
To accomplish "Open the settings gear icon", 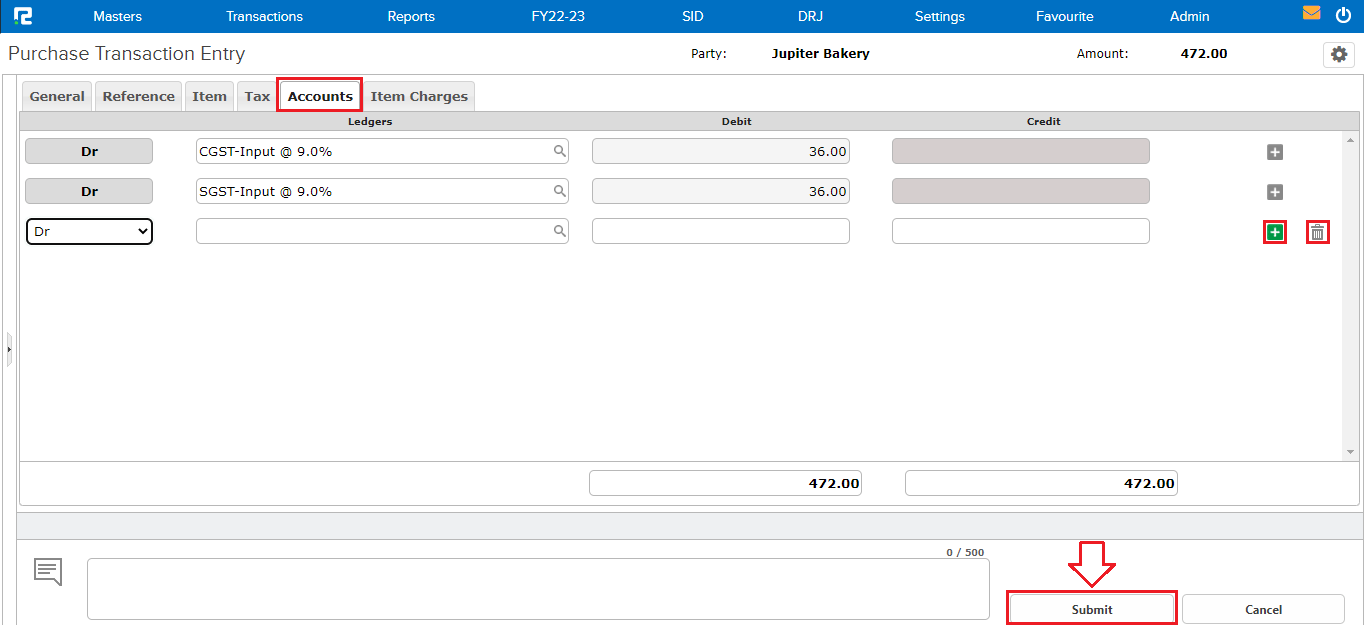I will [x=1338, y=55].
